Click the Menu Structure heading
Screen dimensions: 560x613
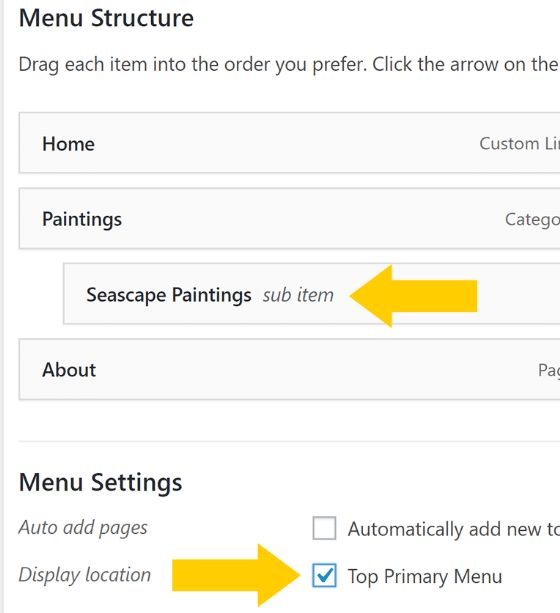tap(106, 18)
